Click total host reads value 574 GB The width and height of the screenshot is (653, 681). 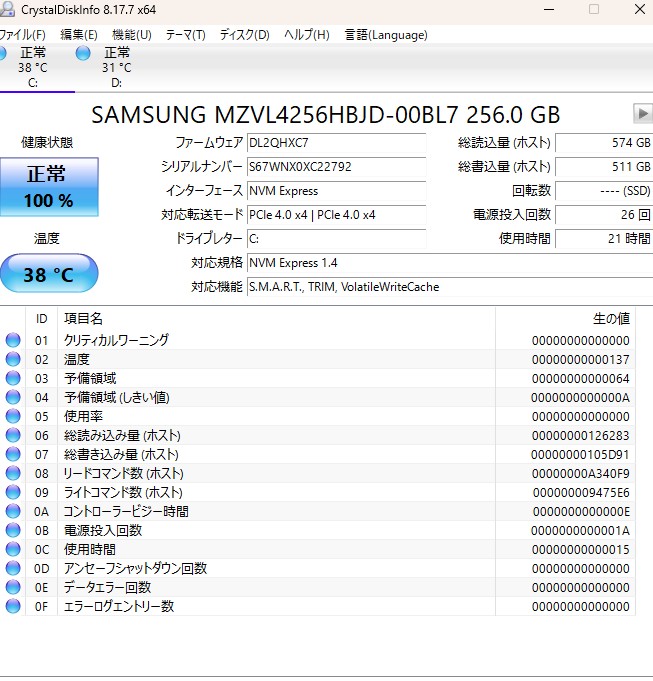(604, 143)
